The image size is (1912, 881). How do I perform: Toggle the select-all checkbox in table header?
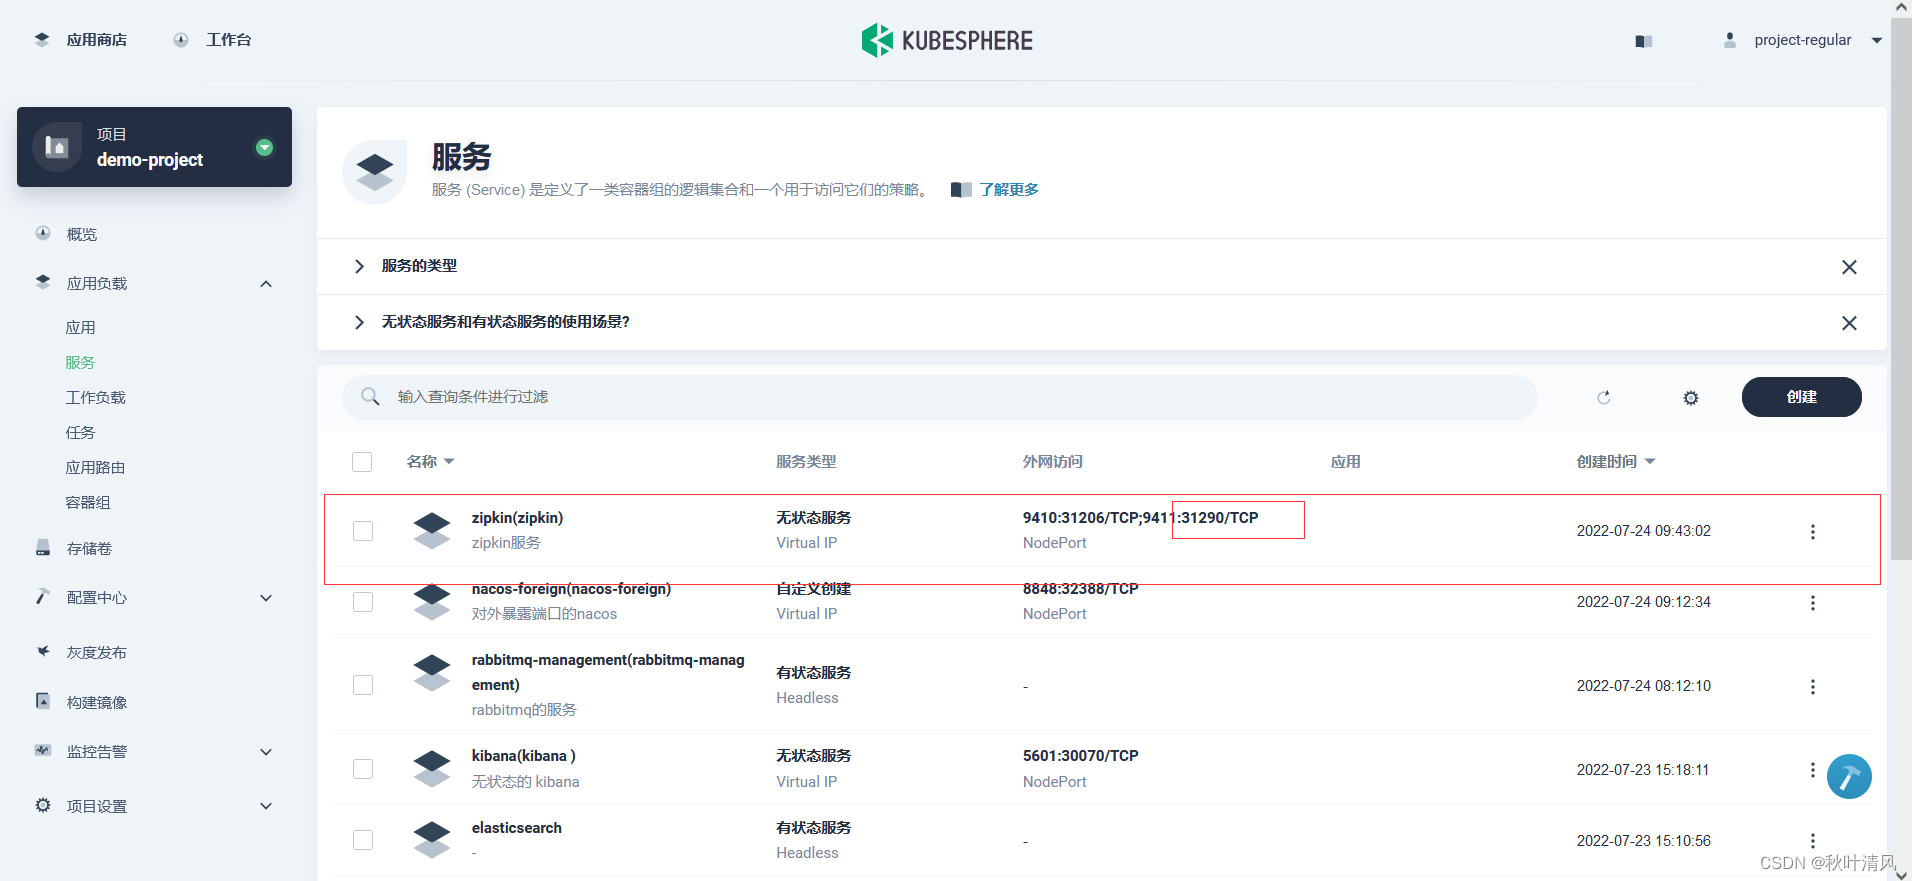click(362, 462)
